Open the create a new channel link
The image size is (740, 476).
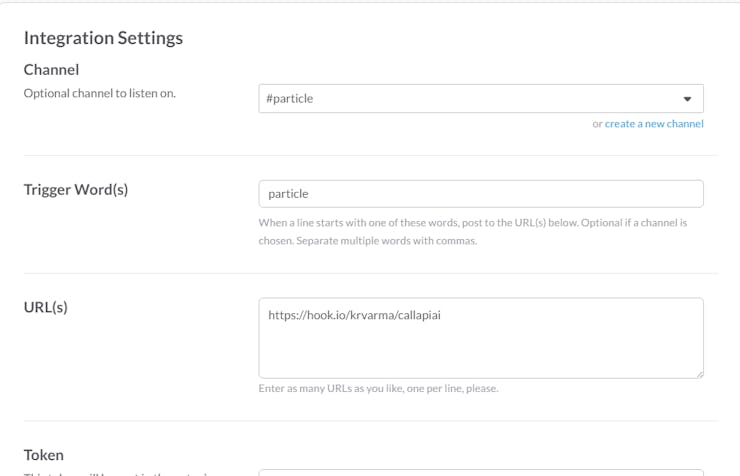[654, 124]
